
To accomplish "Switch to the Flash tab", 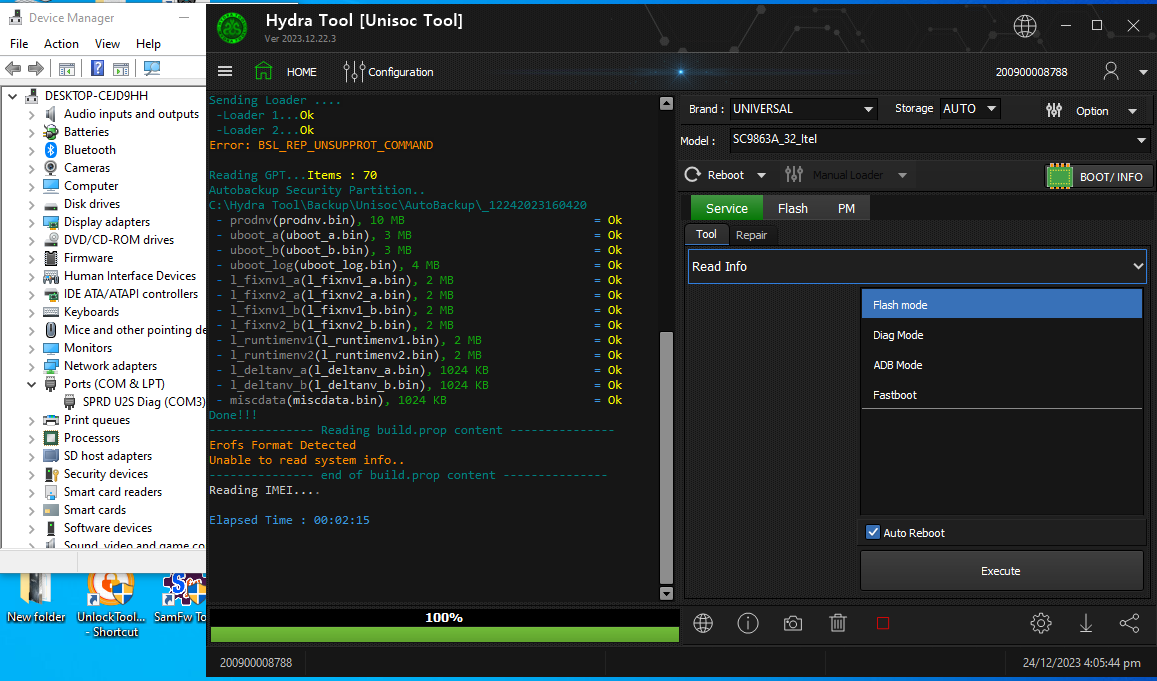I will [x=792, y=208].
